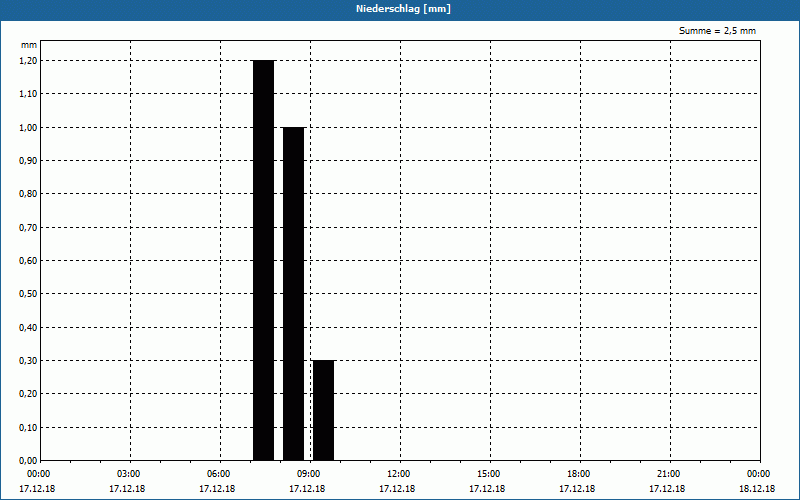Click the 15:00 time axis label
Viewport: 800px width, 500px height.
tap(491, 474)
